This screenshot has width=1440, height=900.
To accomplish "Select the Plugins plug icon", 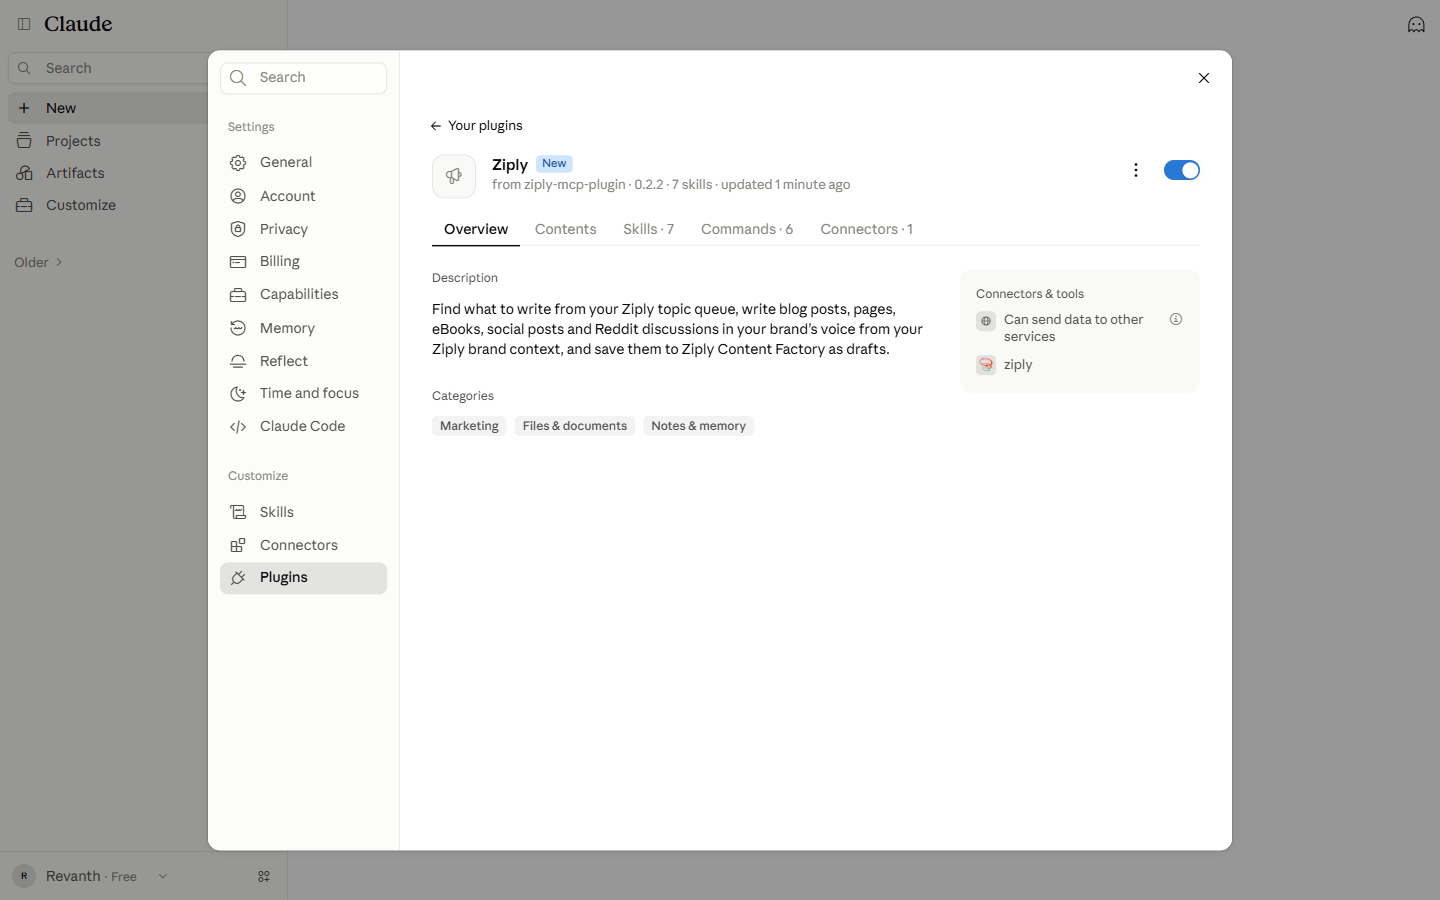I will [x=238, y=578].
